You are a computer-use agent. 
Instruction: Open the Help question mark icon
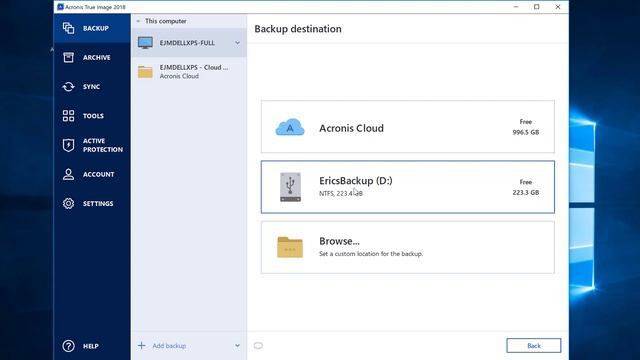68,346
